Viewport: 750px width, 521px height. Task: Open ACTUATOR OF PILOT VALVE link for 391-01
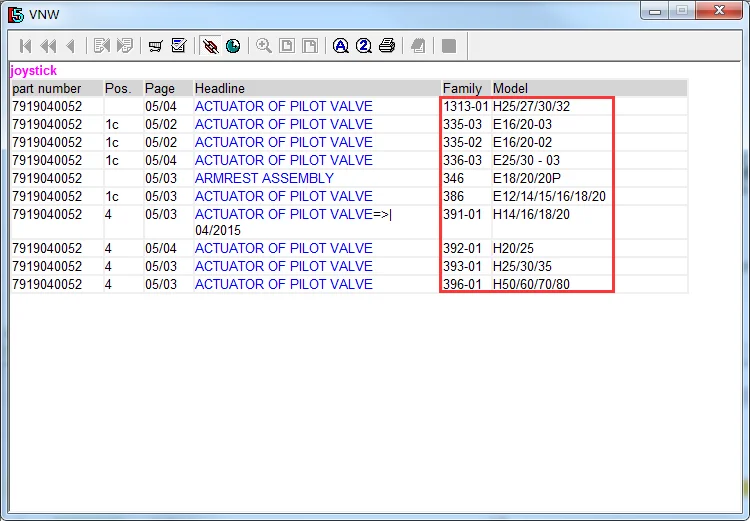coord(284,214)
